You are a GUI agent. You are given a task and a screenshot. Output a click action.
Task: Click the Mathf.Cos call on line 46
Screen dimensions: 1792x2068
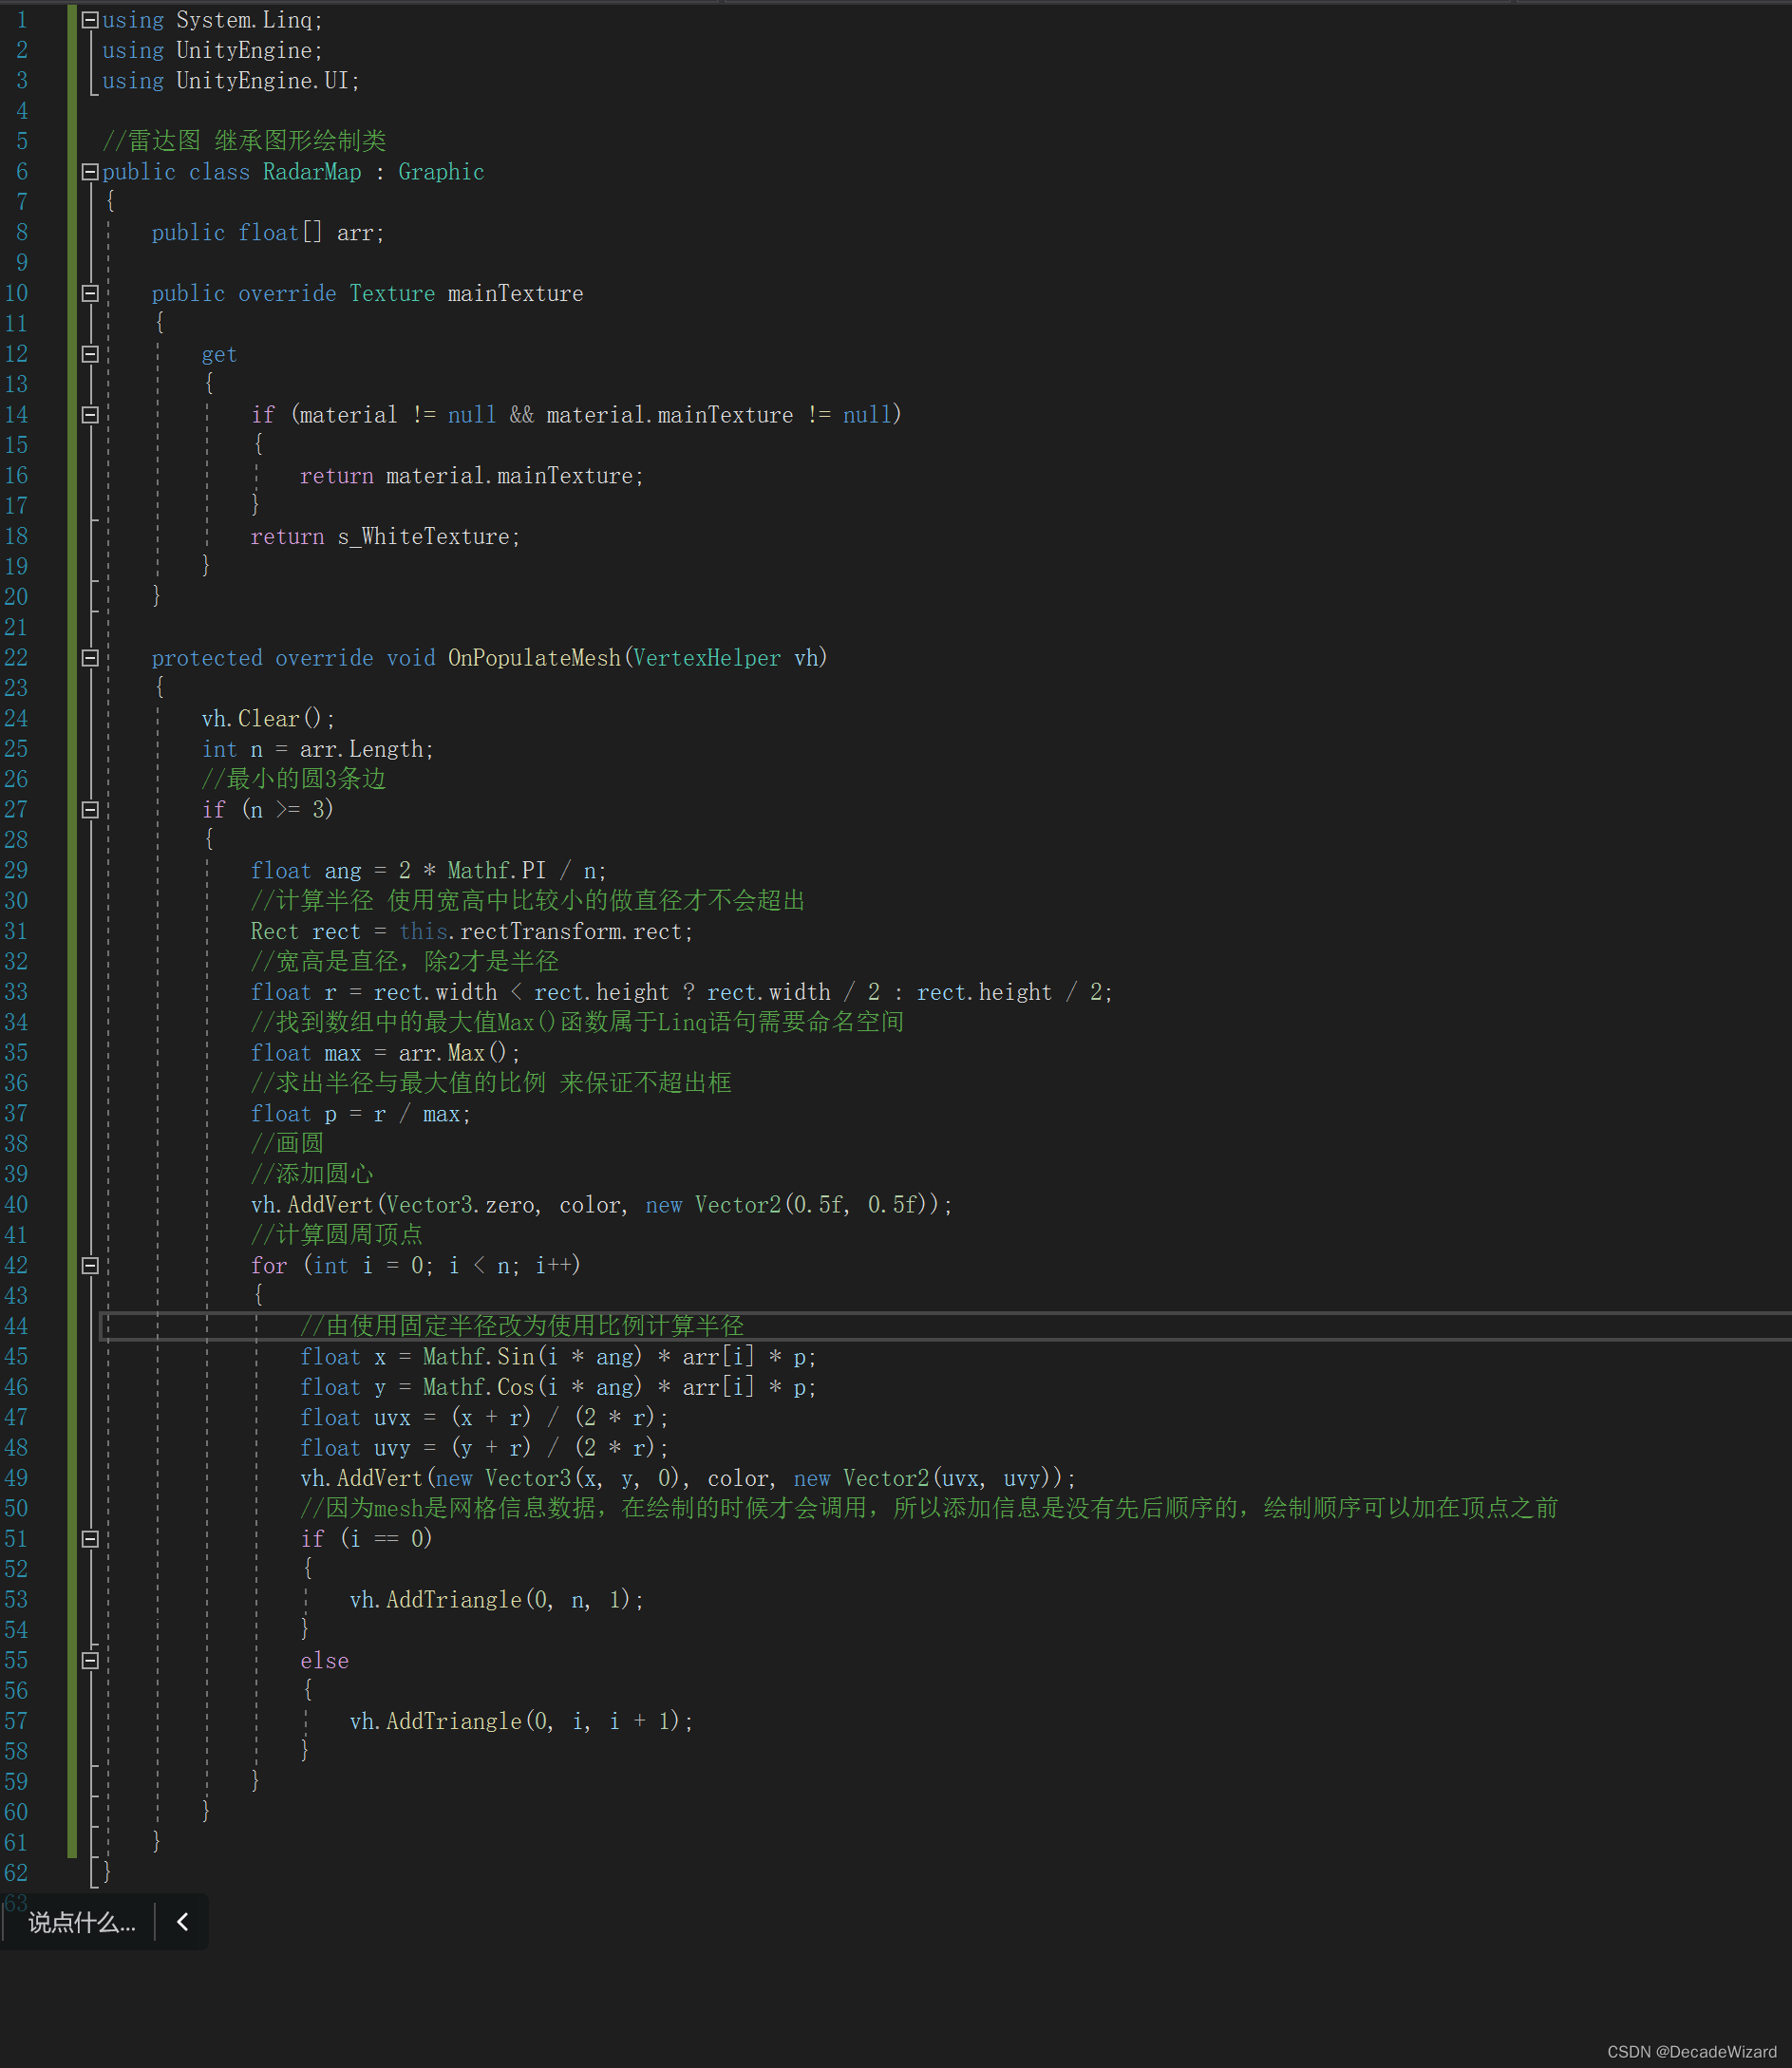coord(479,1387)
